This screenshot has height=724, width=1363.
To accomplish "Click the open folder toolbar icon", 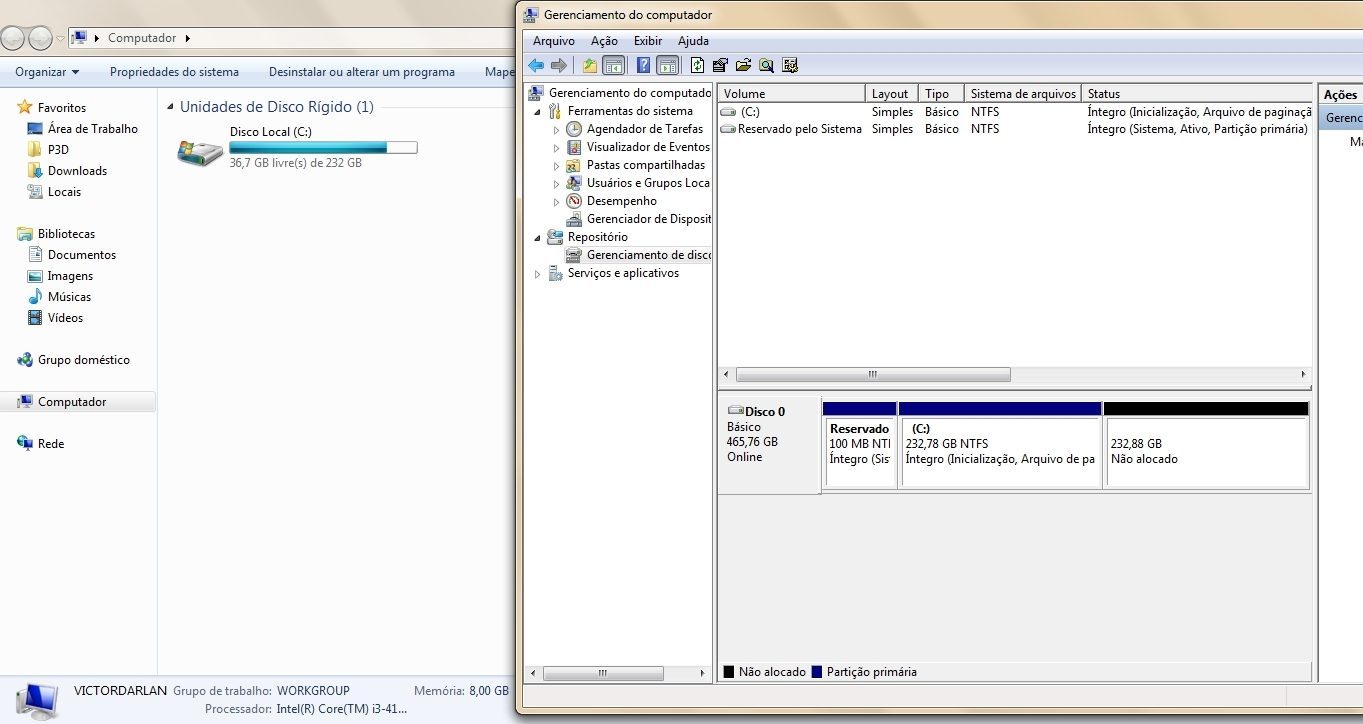I will (743, 66).
